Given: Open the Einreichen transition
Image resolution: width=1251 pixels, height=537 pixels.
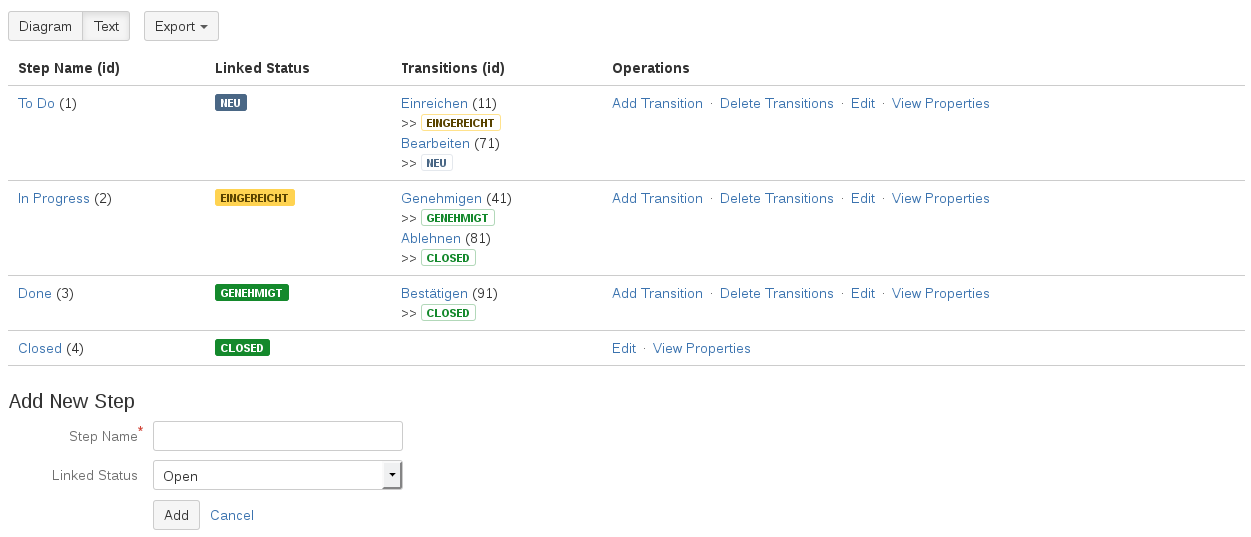Looking at the screenshot, I should 434,103.
